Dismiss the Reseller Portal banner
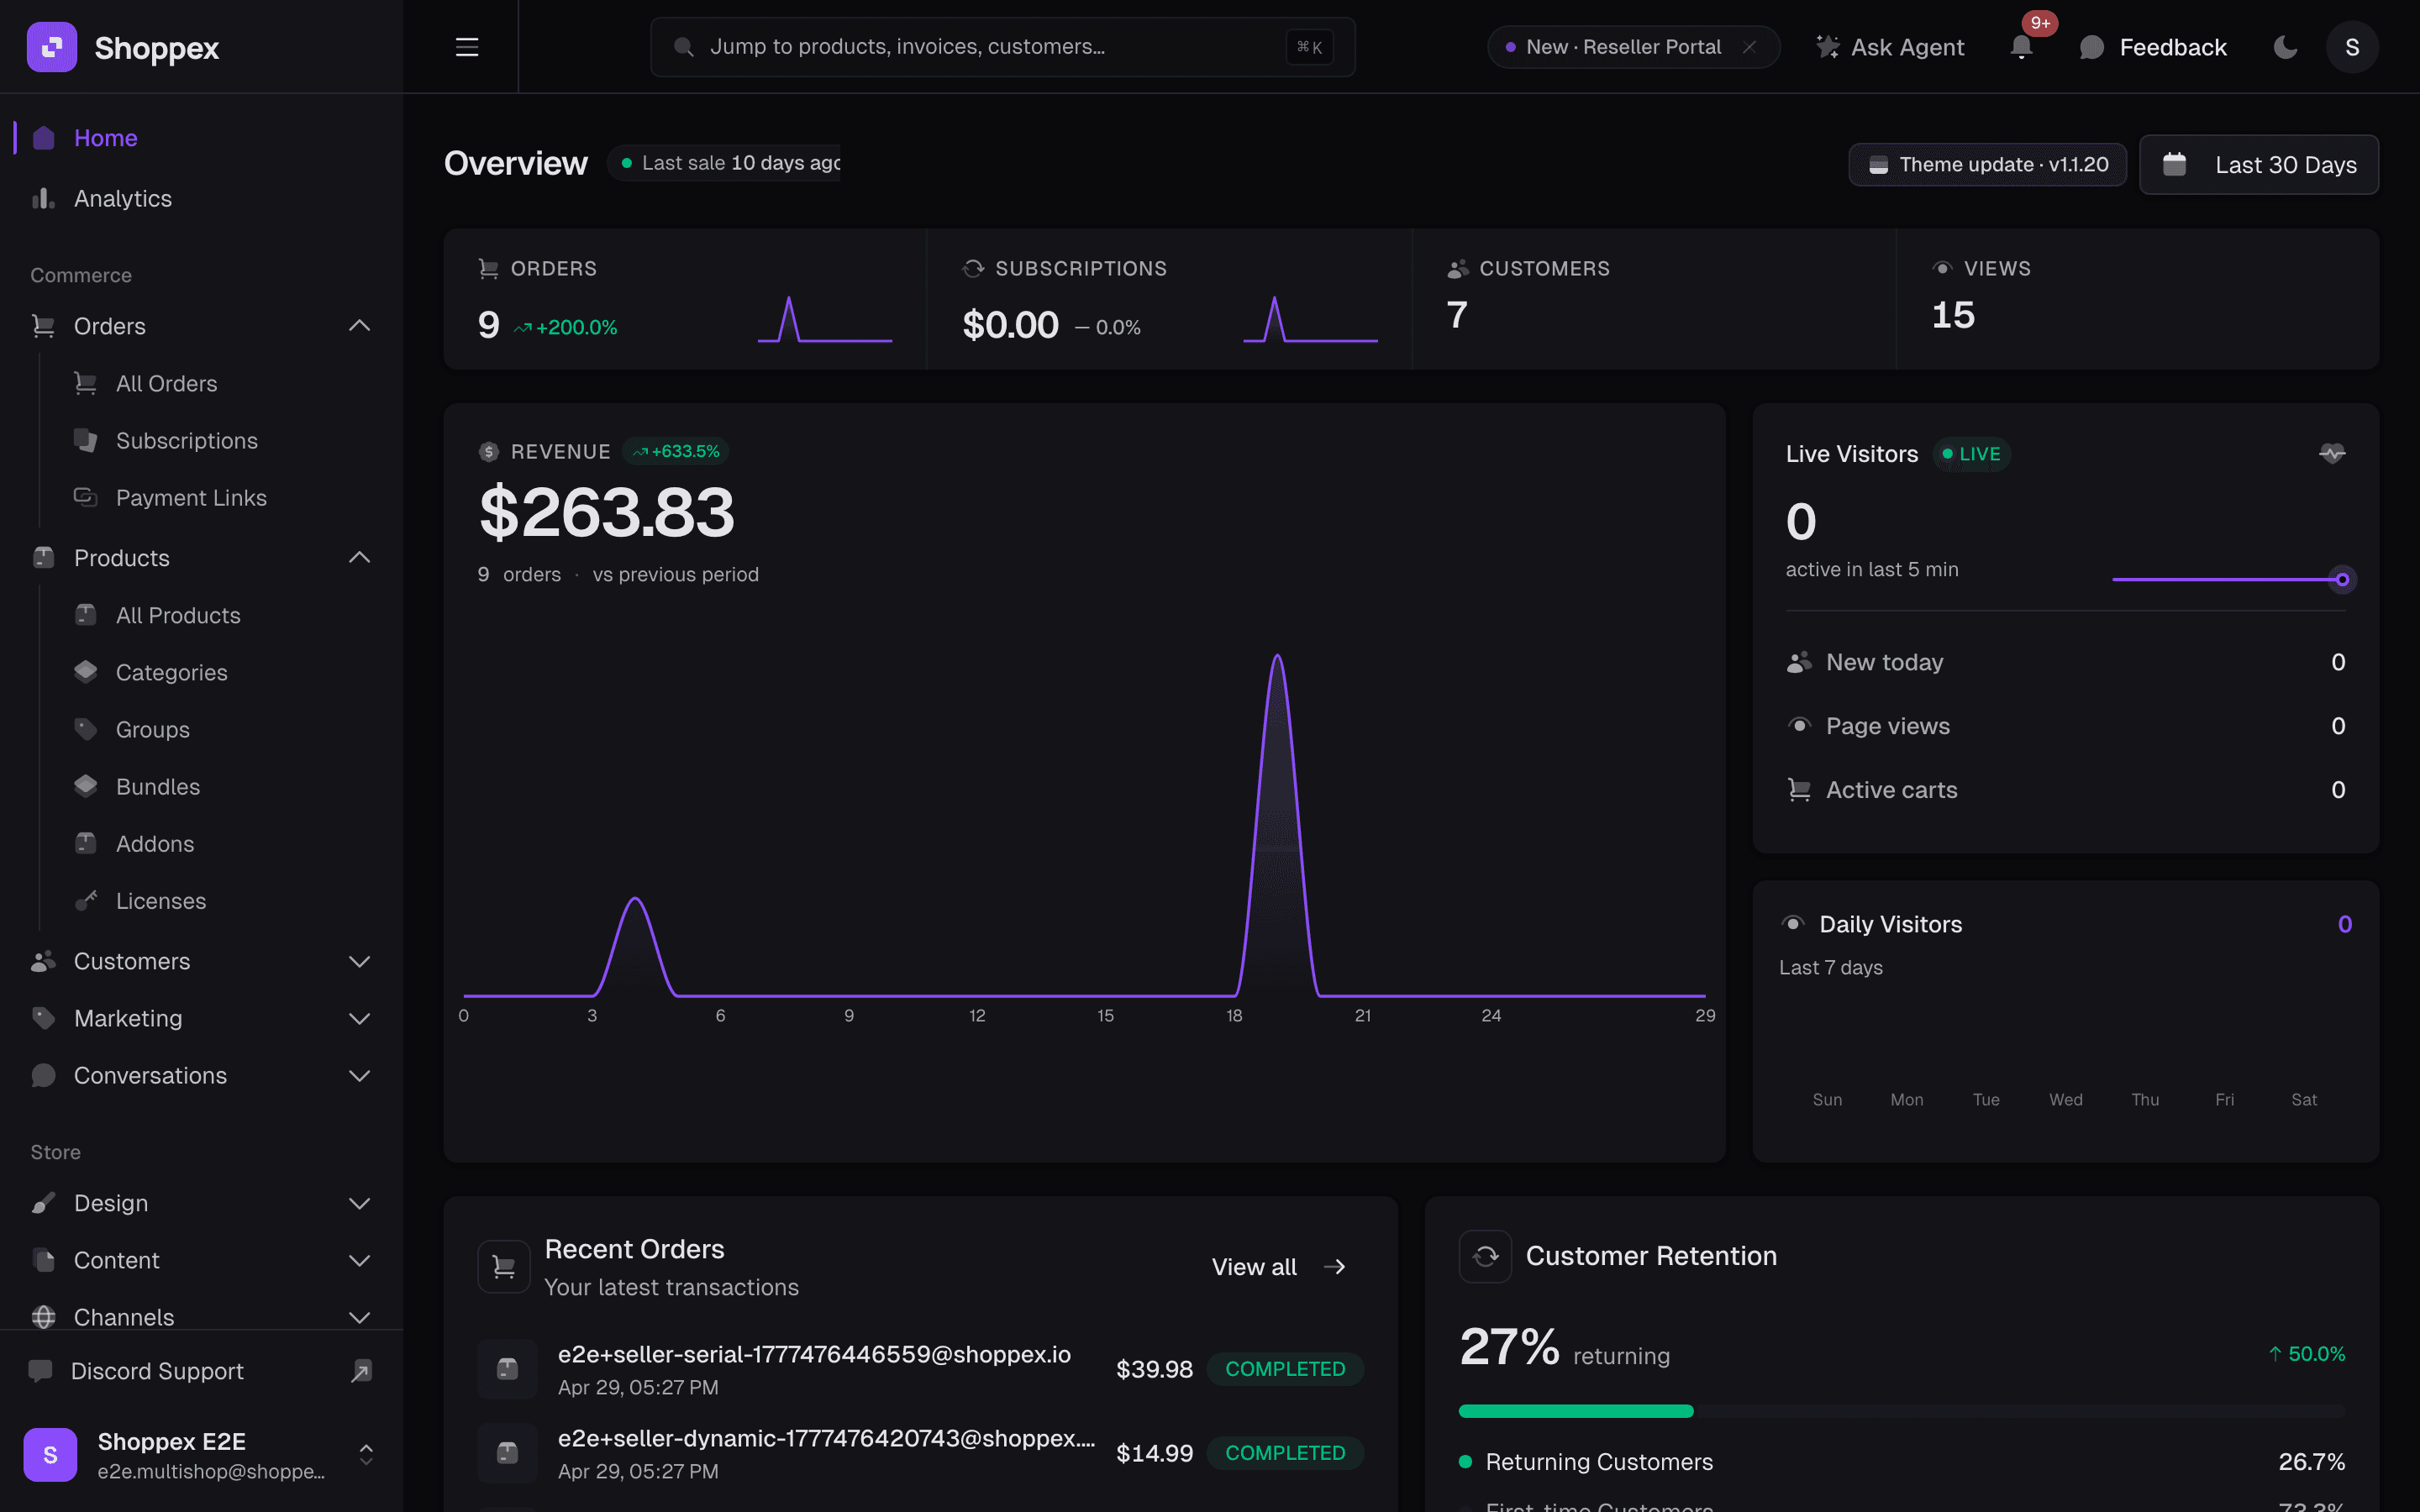 (1749, 47)
